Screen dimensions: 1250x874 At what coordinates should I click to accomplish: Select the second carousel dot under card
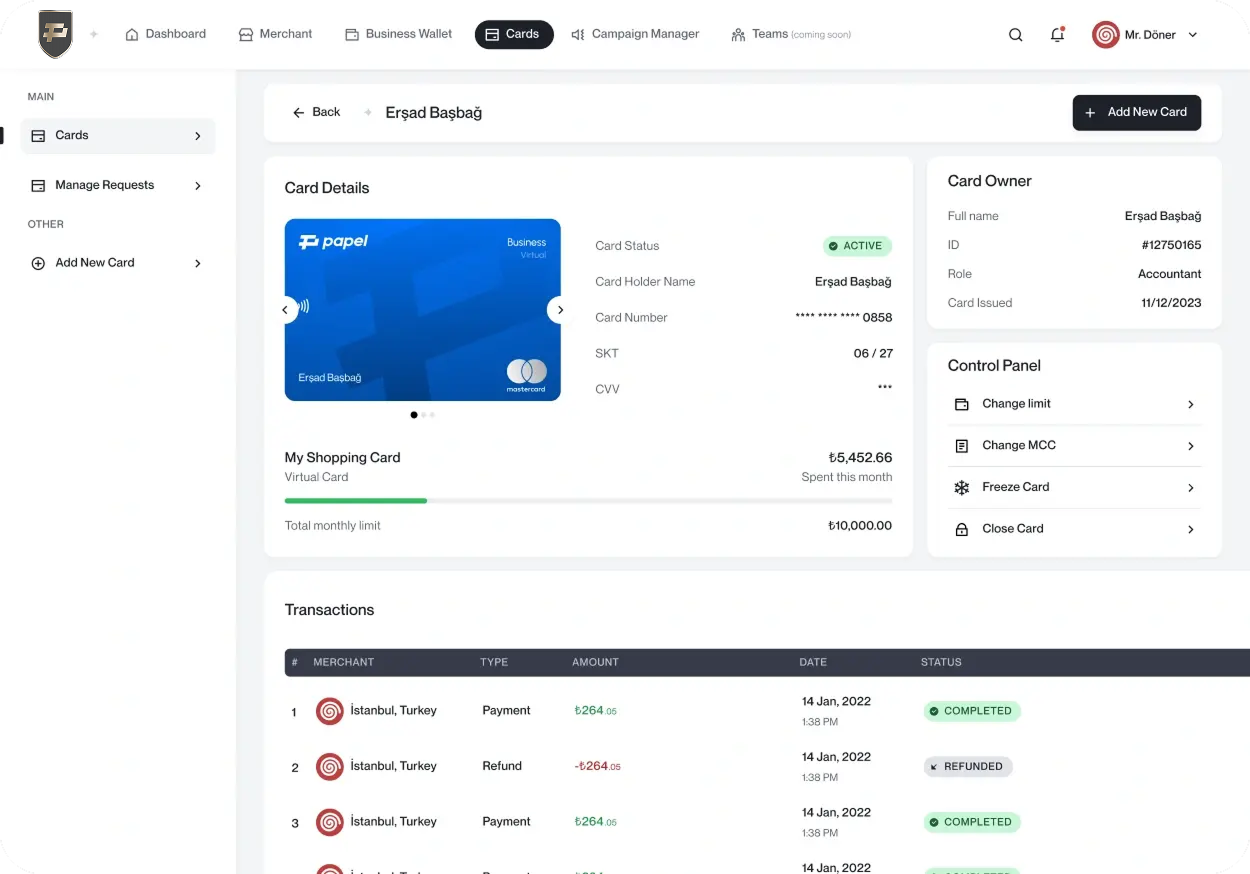coord(423,414)
